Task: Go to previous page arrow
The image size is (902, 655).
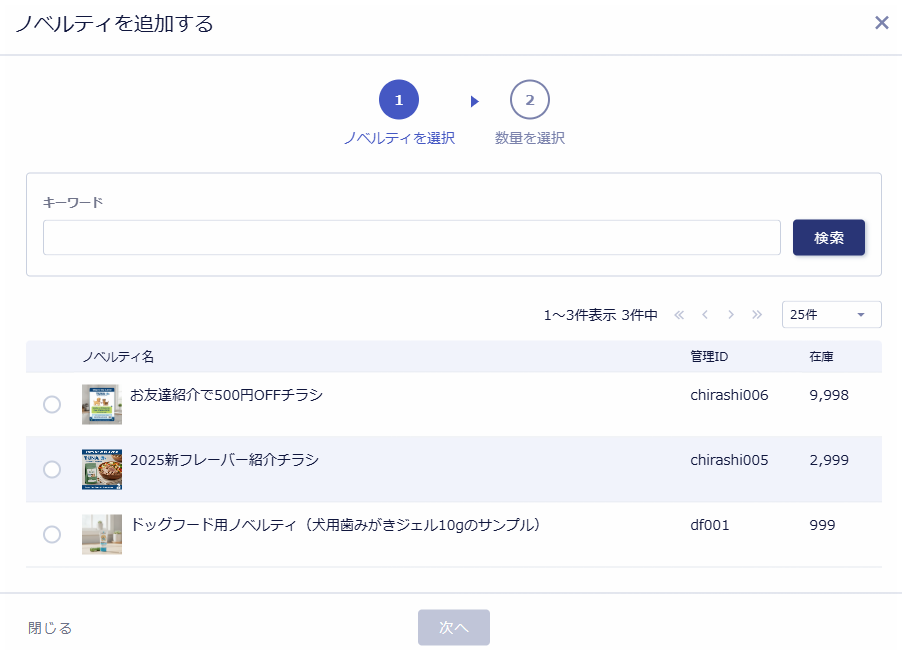Action: 705,315
